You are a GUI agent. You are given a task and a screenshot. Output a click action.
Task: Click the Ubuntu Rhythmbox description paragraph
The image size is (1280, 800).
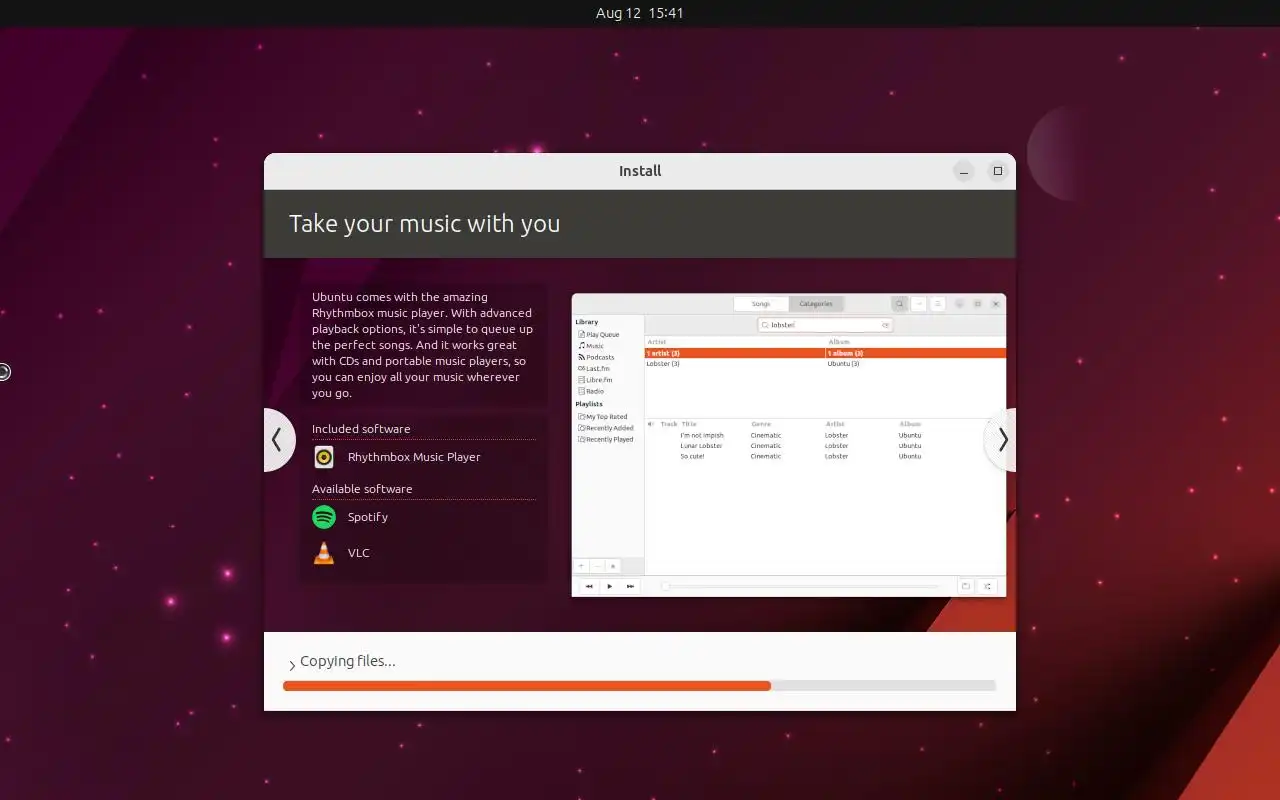click(422, 345)
